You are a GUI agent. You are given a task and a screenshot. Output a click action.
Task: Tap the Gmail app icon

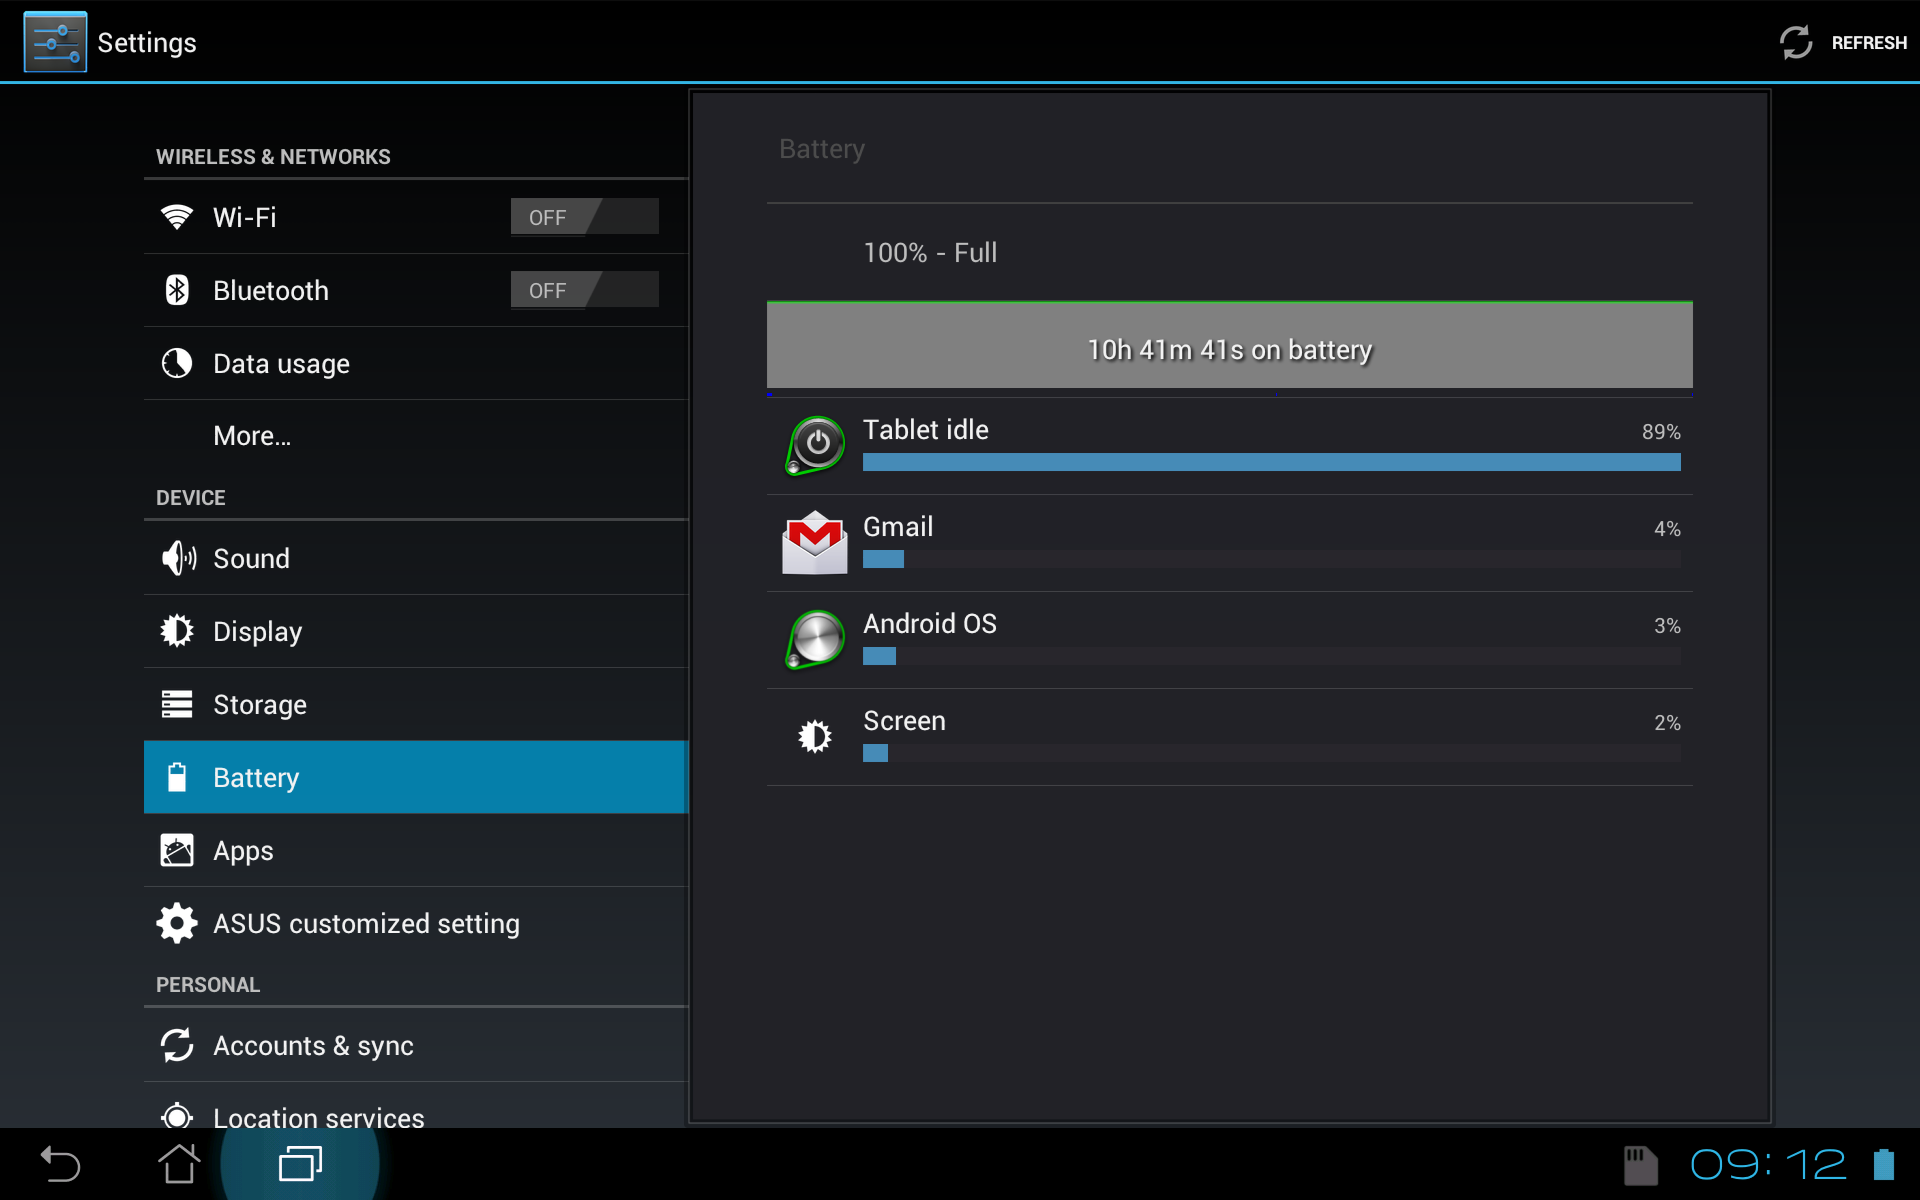pyautogui.click(x=815, y=542)
